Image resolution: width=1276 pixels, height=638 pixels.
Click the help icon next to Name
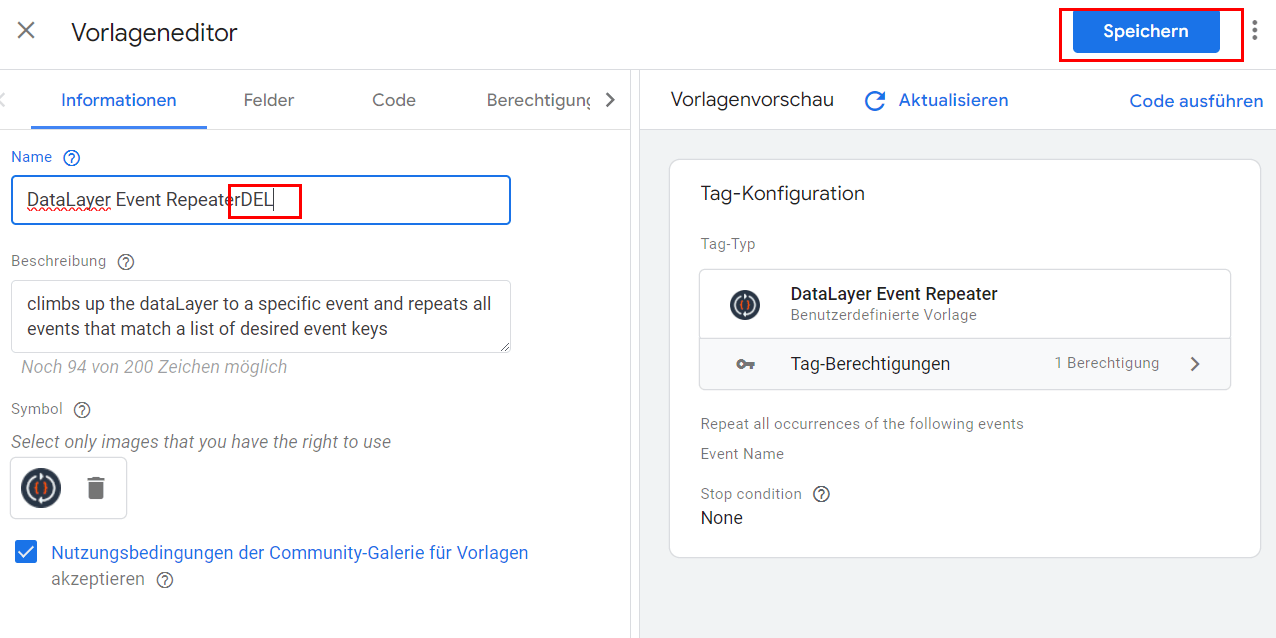(x=71, y=158)
